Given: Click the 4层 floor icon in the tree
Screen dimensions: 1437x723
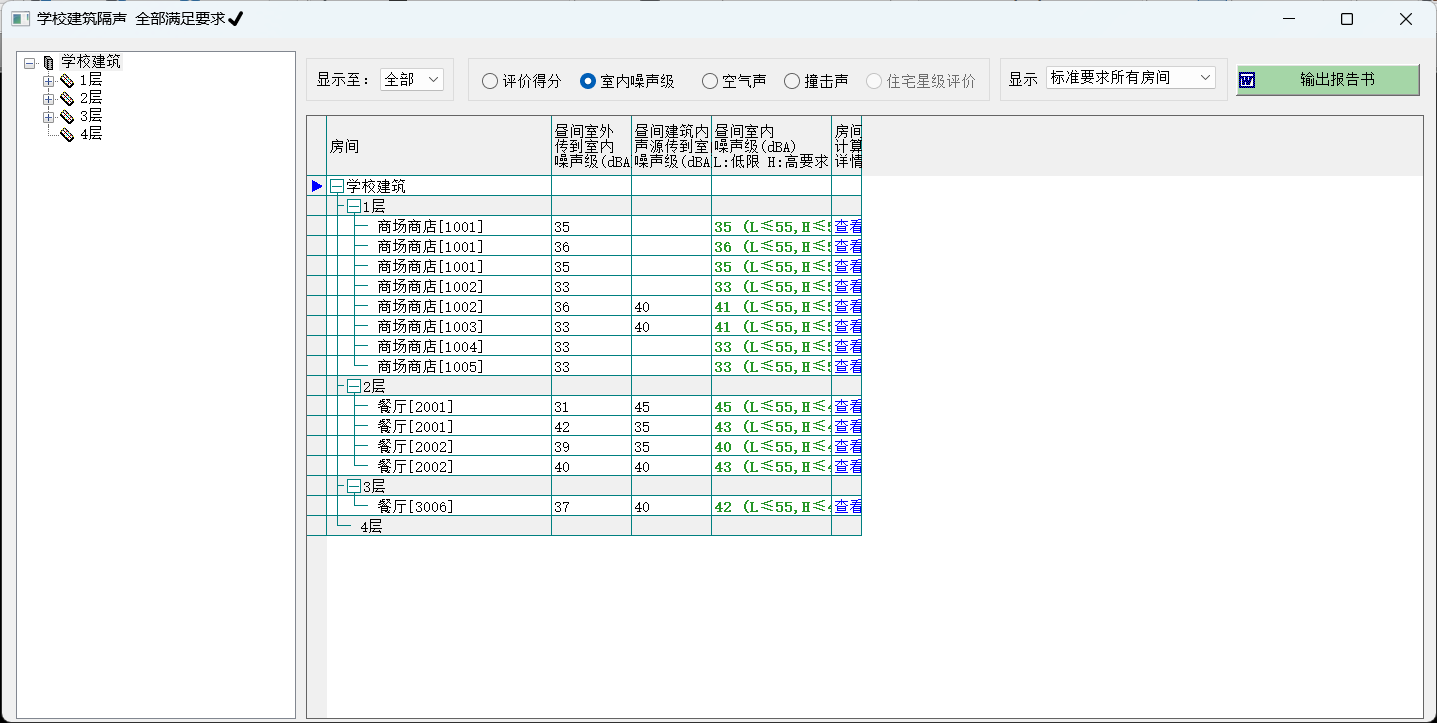Looking at the screenshot, I should point(67,134).
